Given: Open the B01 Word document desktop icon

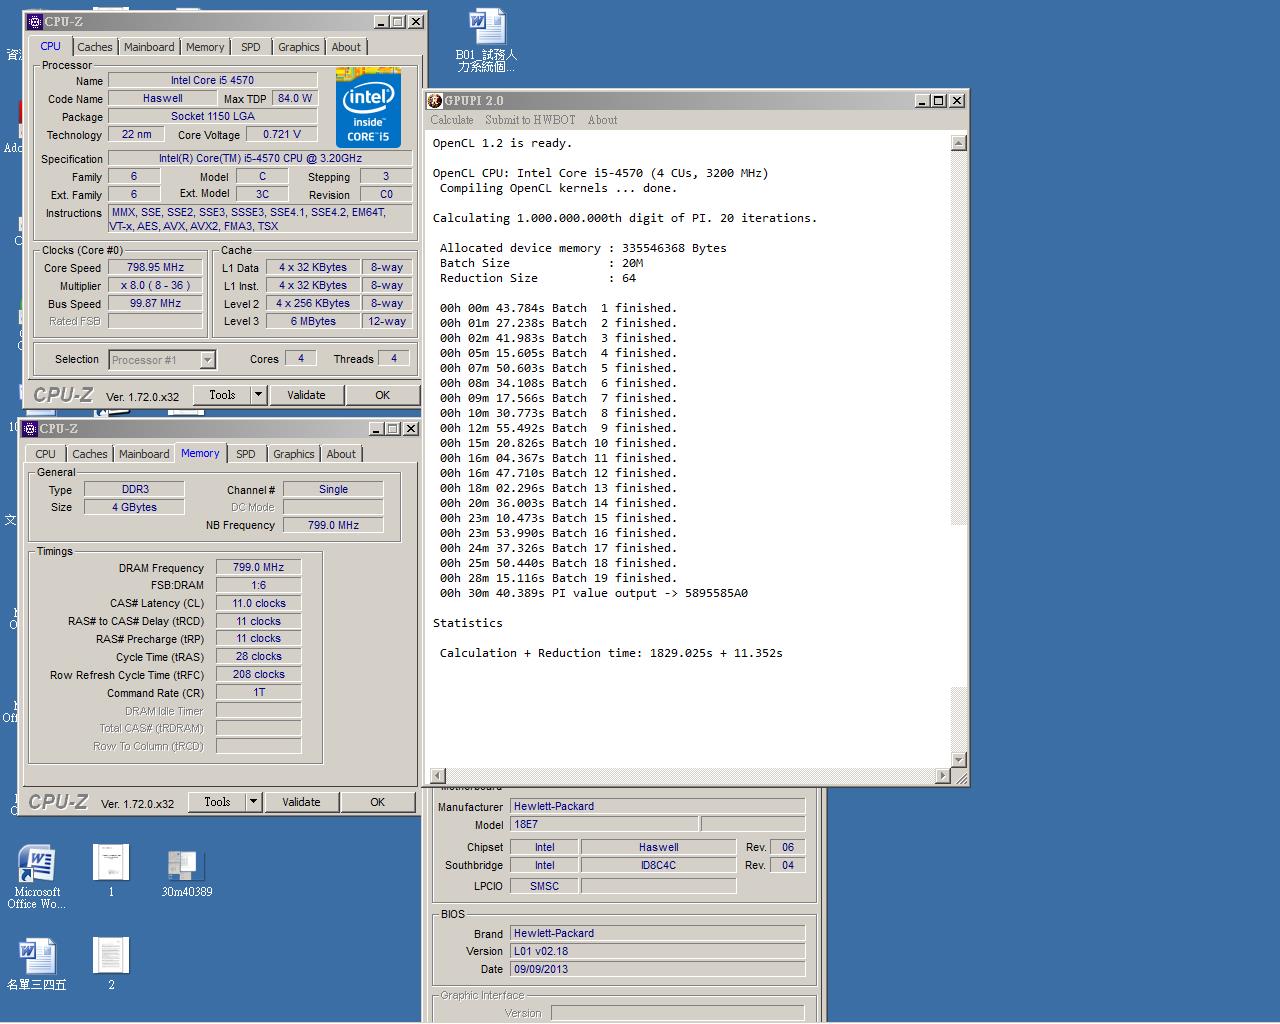Looking at the screenshot, I should tap(486, 41).
